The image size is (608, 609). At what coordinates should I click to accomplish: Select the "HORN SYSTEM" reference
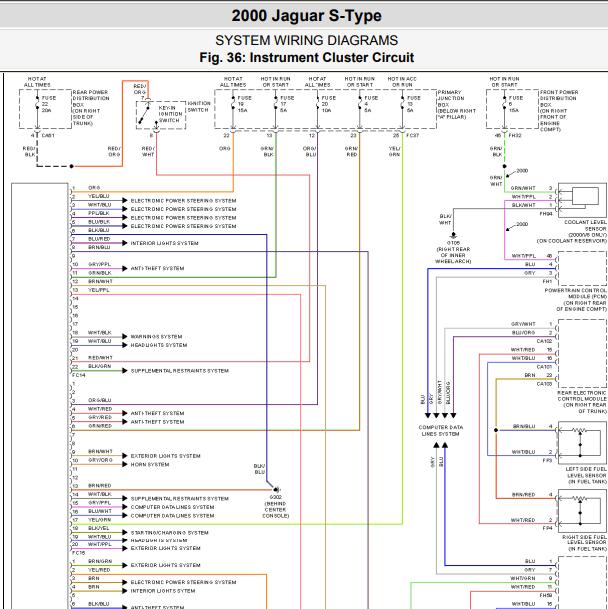(x=150, y=465)
